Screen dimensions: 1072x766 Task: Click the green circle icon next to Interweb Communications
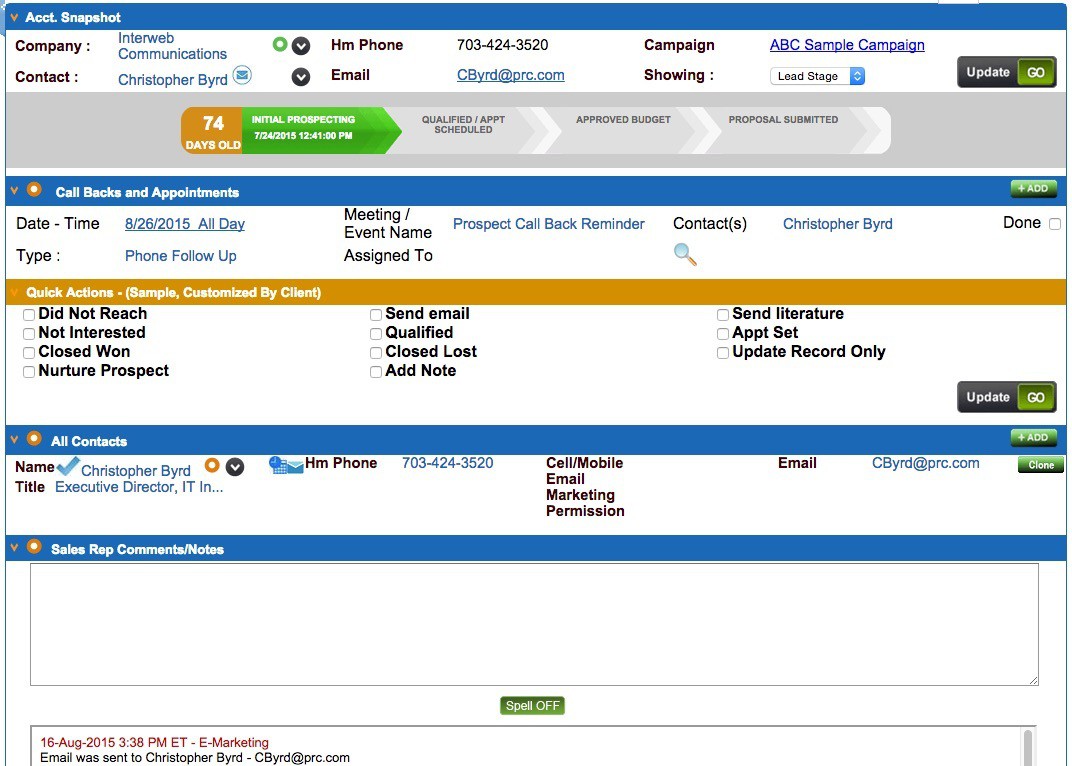click(x=280, y=44)
